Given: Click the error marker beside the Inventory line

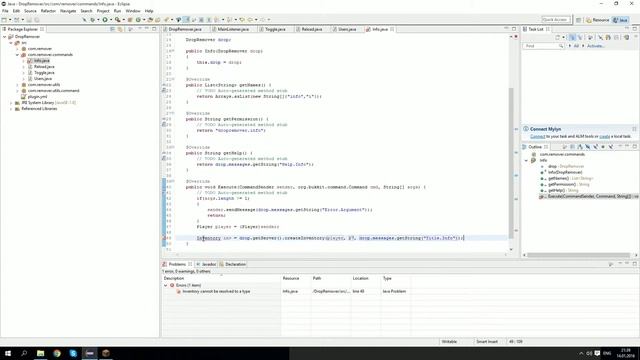Looking at the screenshot, I should [x=164, y=238].
